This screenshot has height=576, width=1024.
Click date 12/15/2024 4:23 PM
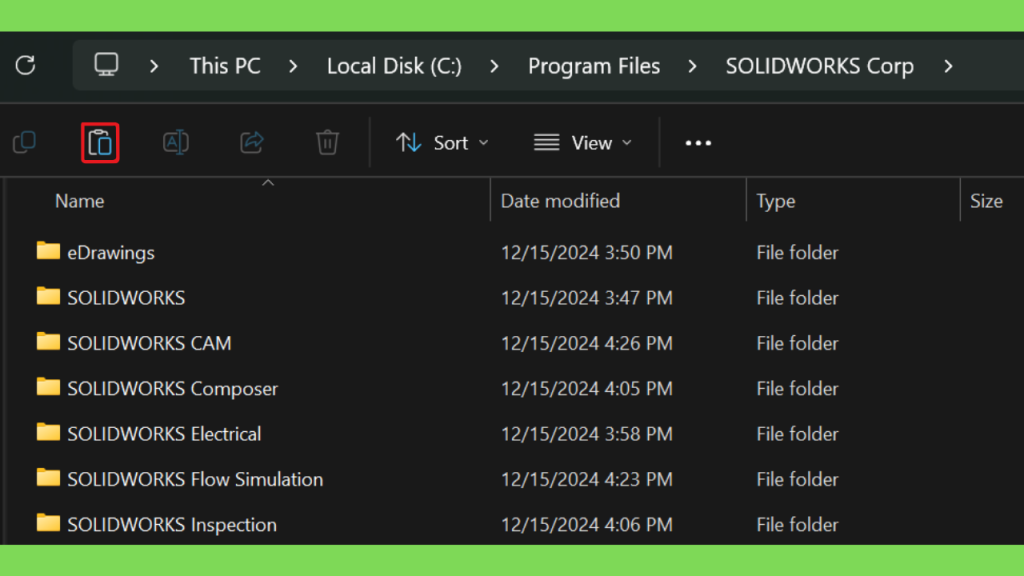click(x=586, y=479)
